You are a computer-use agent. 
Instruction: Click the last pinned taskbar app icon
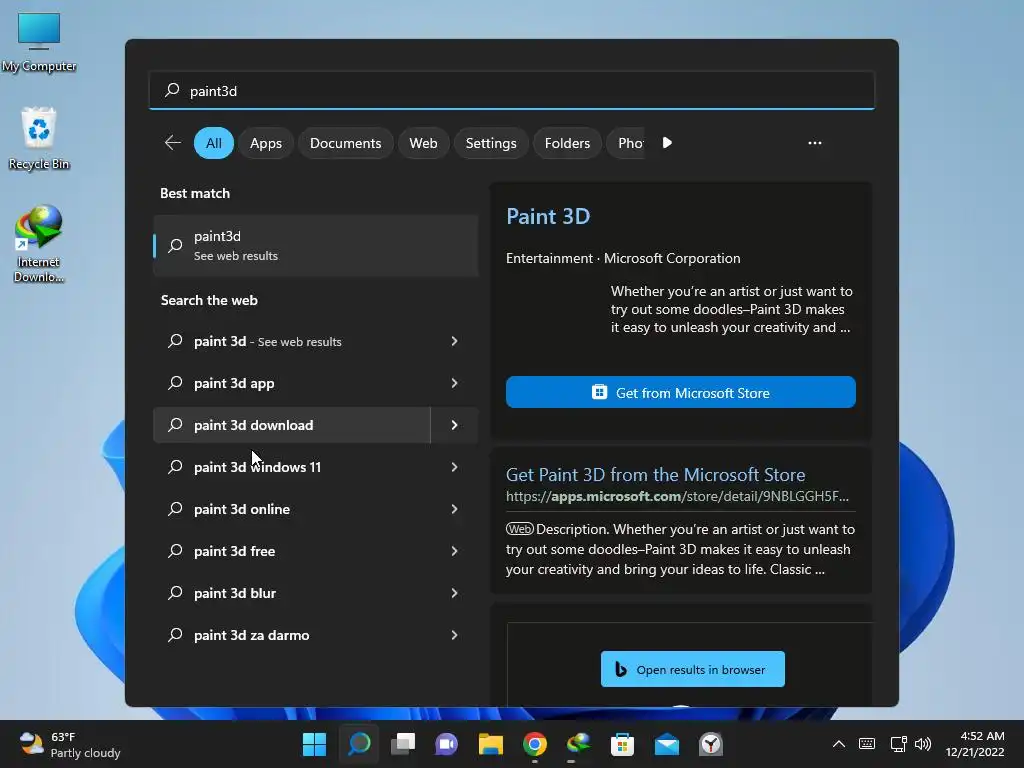click(711, 744)
